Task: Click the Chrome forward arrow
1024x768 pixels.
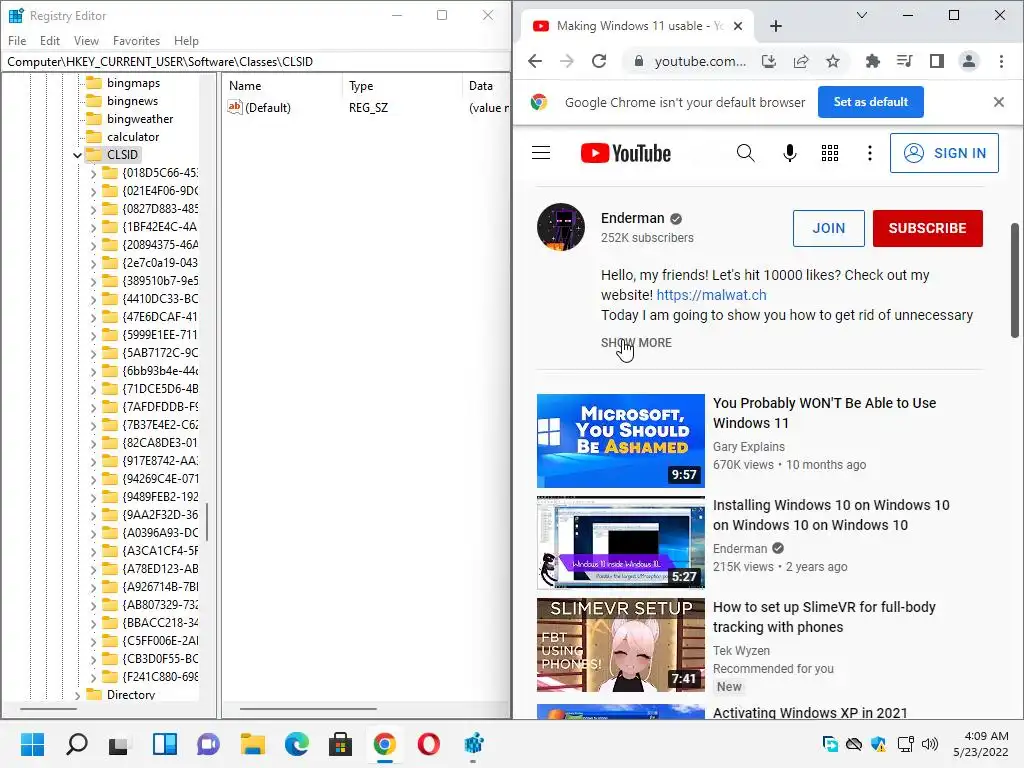Action: tap(567, 61)
